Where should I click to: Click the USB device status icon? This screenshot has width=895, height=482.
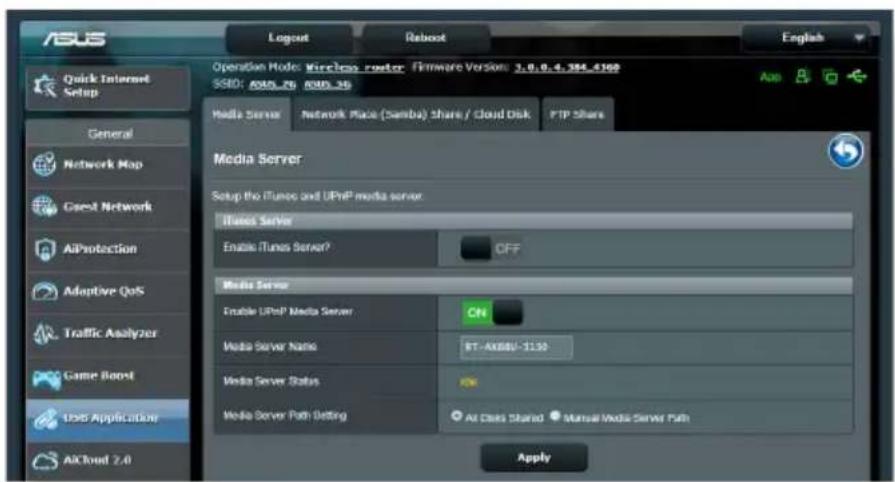pyautogui.click(x=857, y=75)
